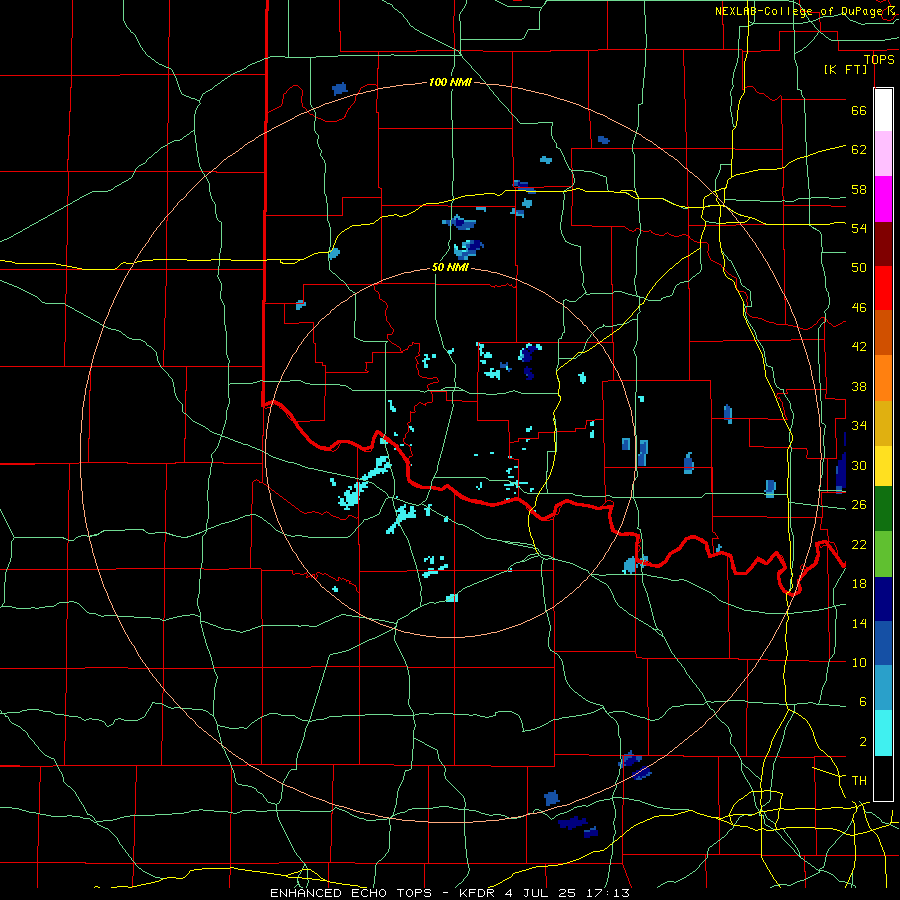Click the "38" legend value
900x900 pixels.
tap(859, 386)
